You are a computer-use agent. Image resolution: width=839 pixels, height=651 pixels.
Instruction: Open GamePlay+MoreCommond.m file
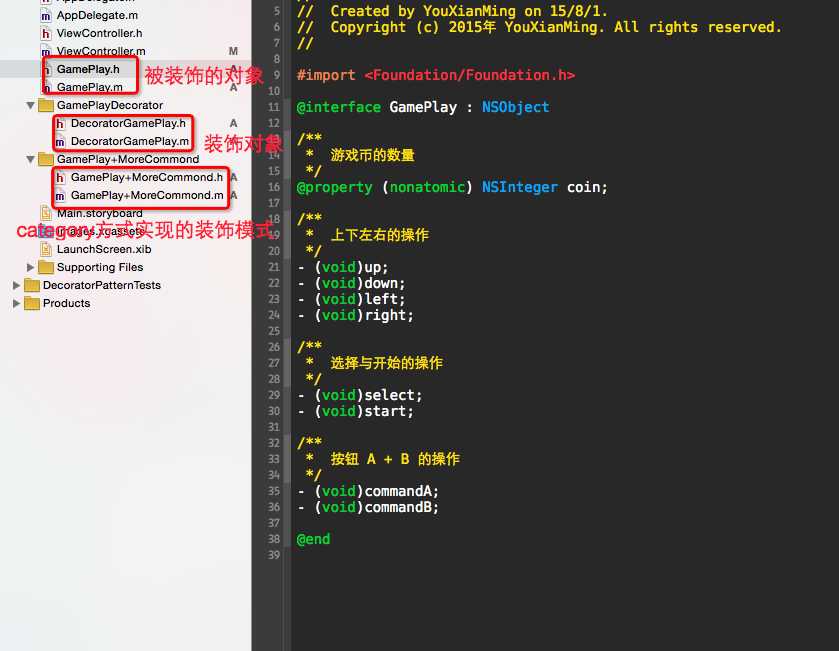point(147,195)
